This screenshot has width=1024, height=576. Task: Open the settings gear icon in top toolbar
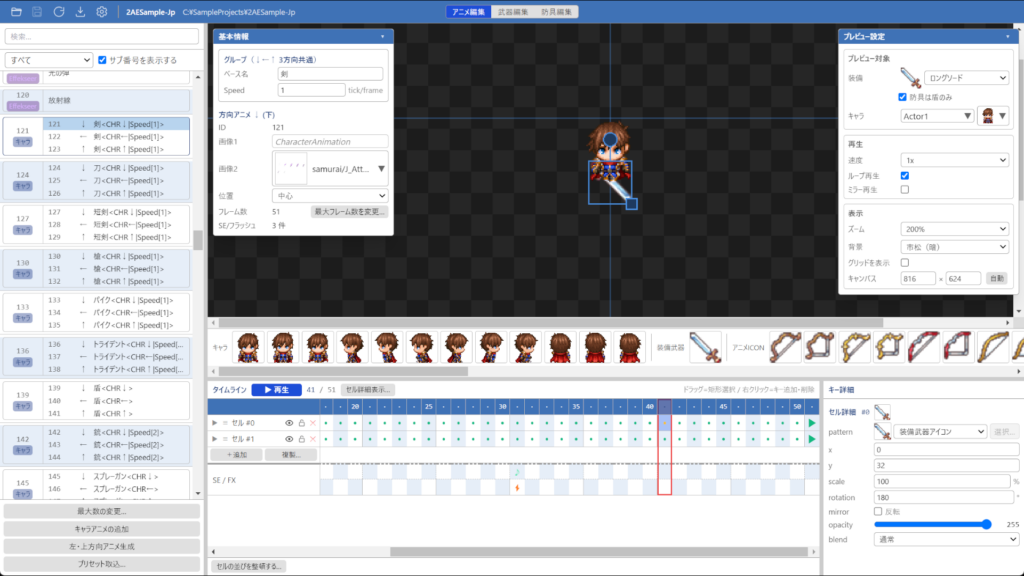(x=102, y=12)
